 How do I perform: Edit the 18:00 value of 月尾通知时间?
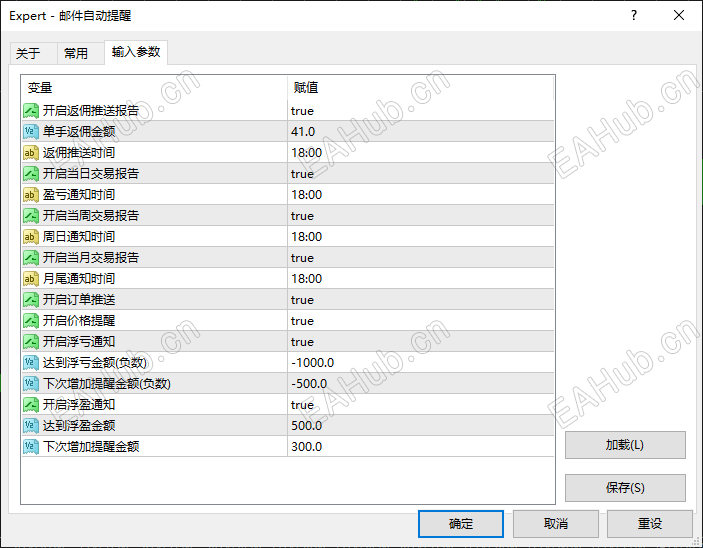click(x=421, y=279)
